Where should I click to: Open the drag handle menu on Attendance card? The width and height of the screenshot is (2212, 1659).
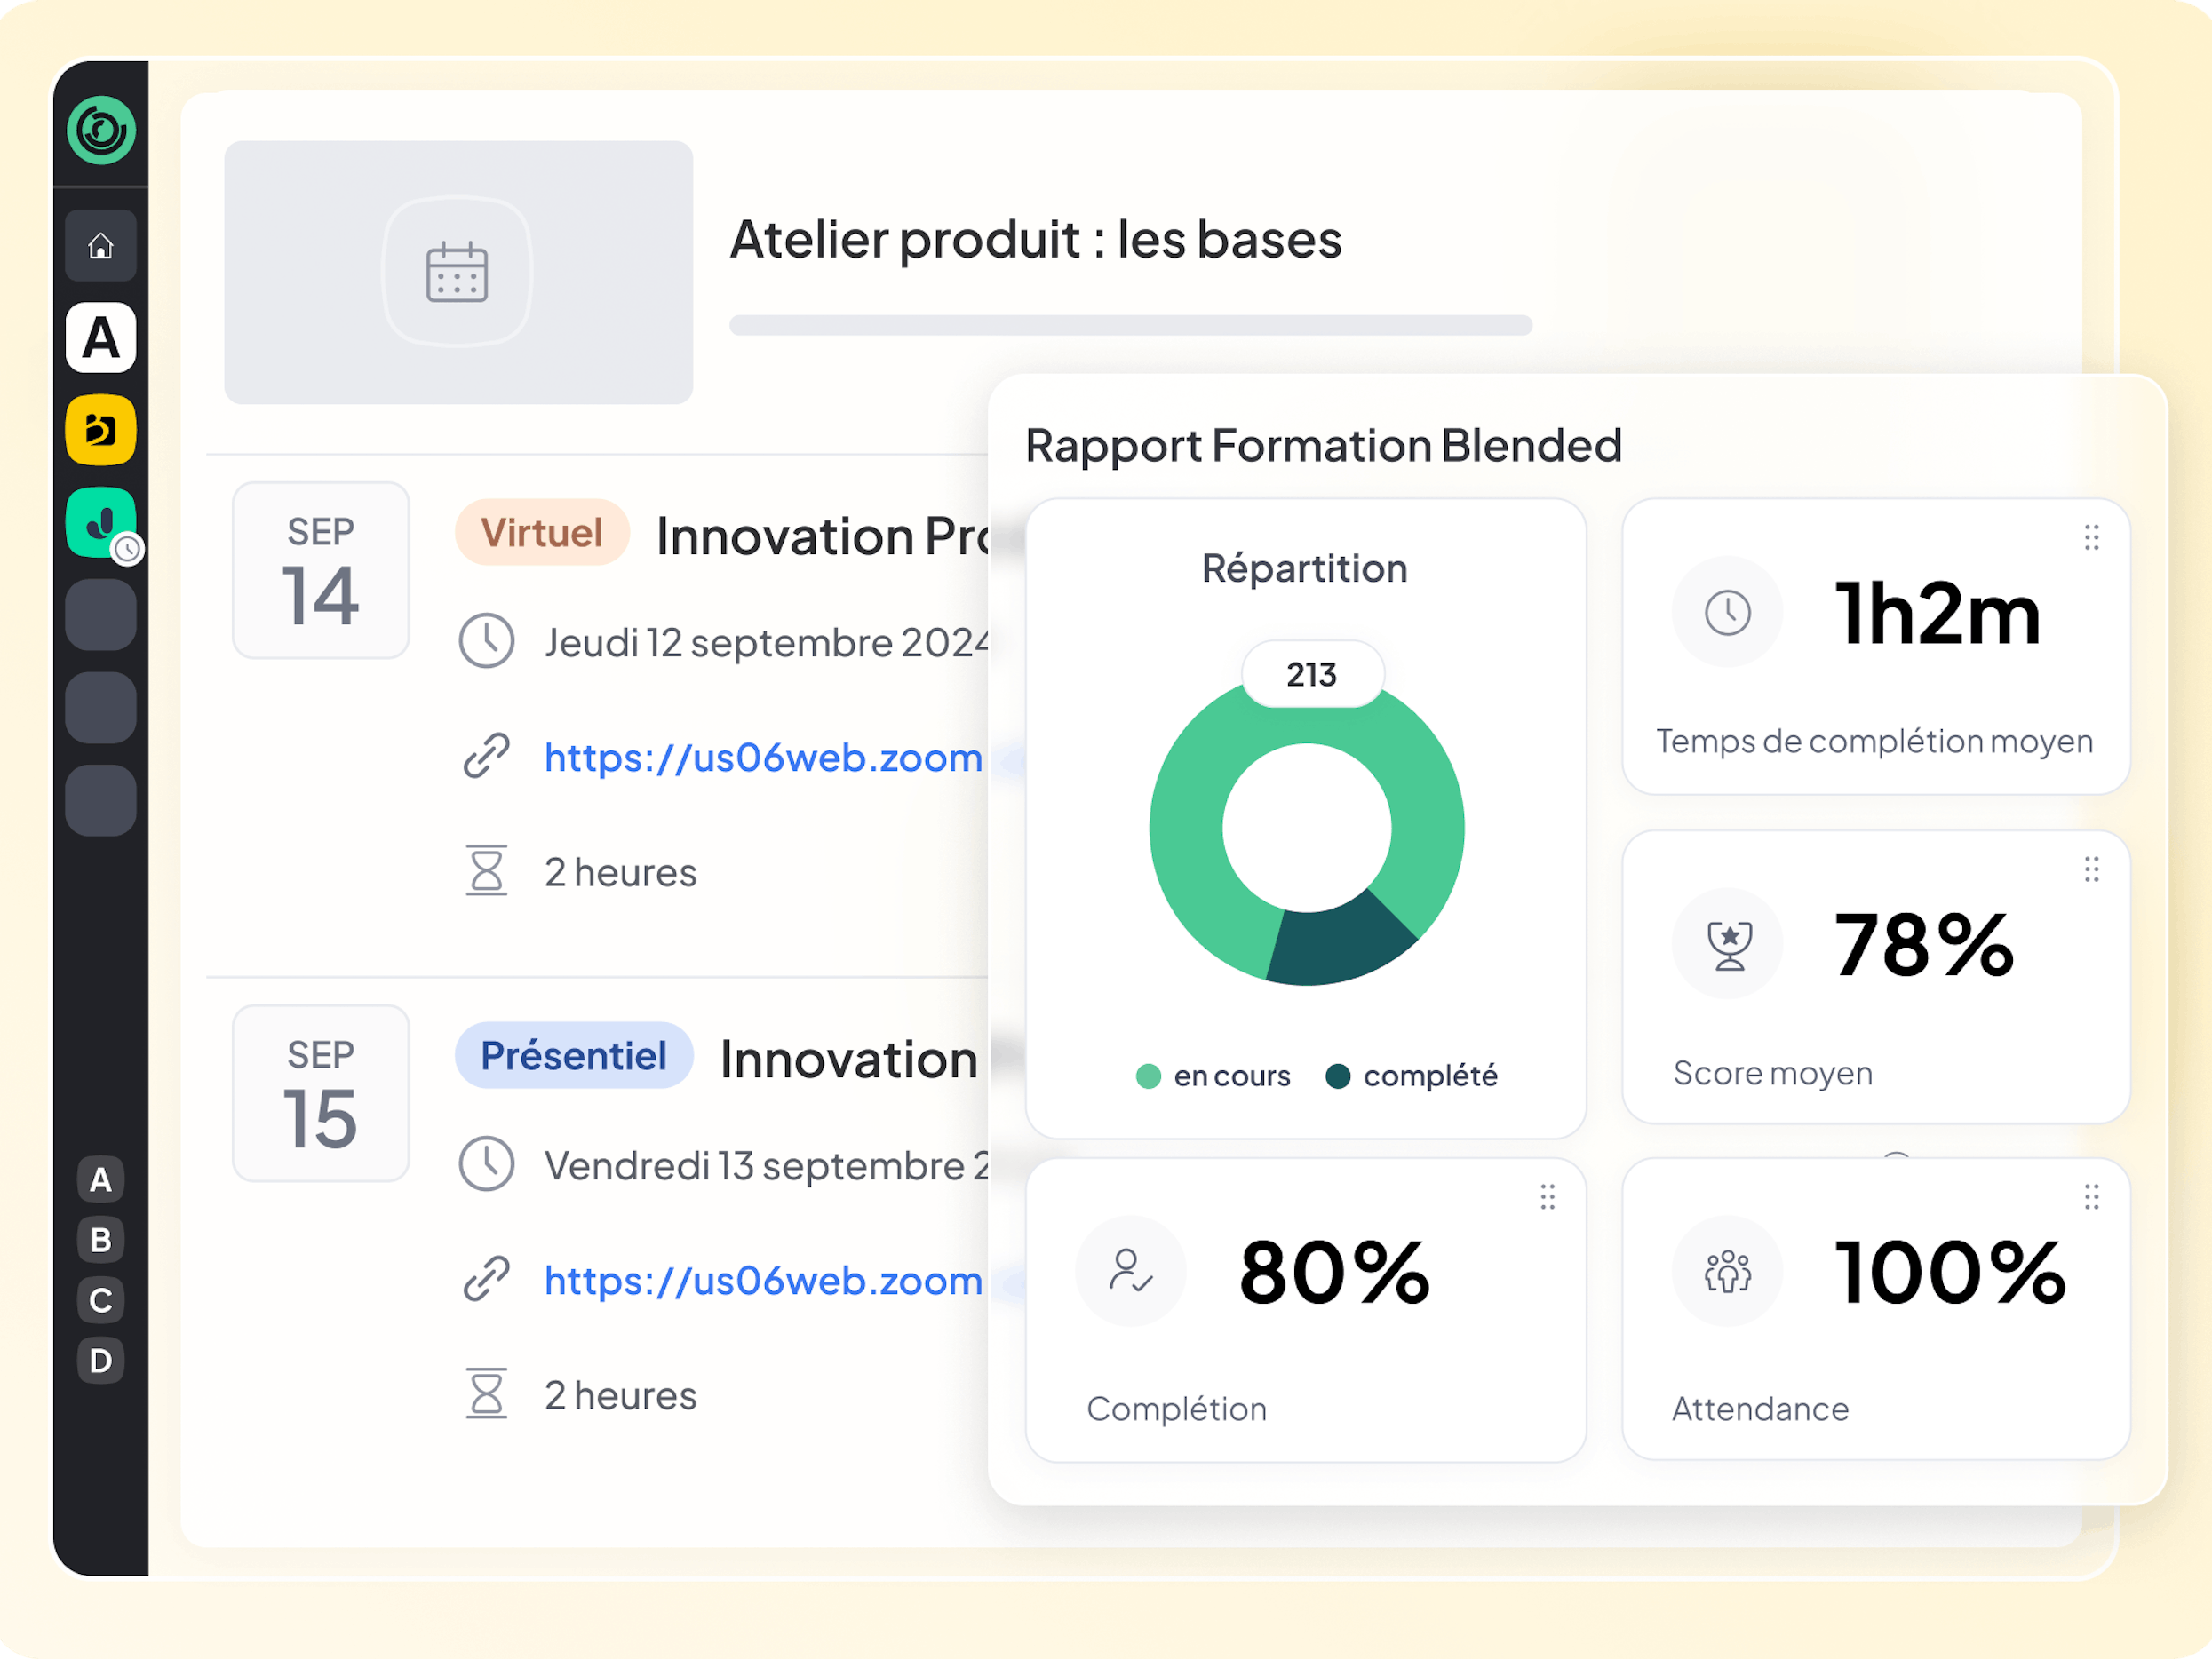click(2091, 1197)
